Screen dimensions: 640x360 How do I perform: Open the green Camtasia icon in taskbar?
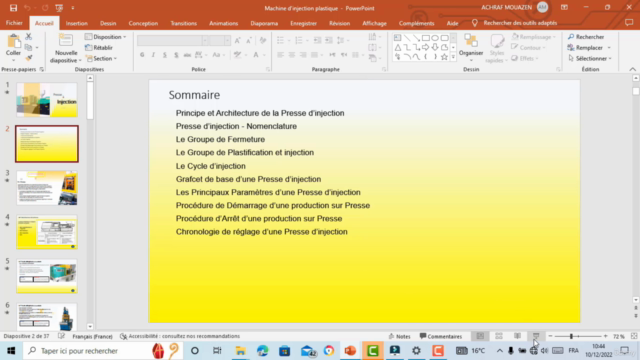[x=373, y=351]
